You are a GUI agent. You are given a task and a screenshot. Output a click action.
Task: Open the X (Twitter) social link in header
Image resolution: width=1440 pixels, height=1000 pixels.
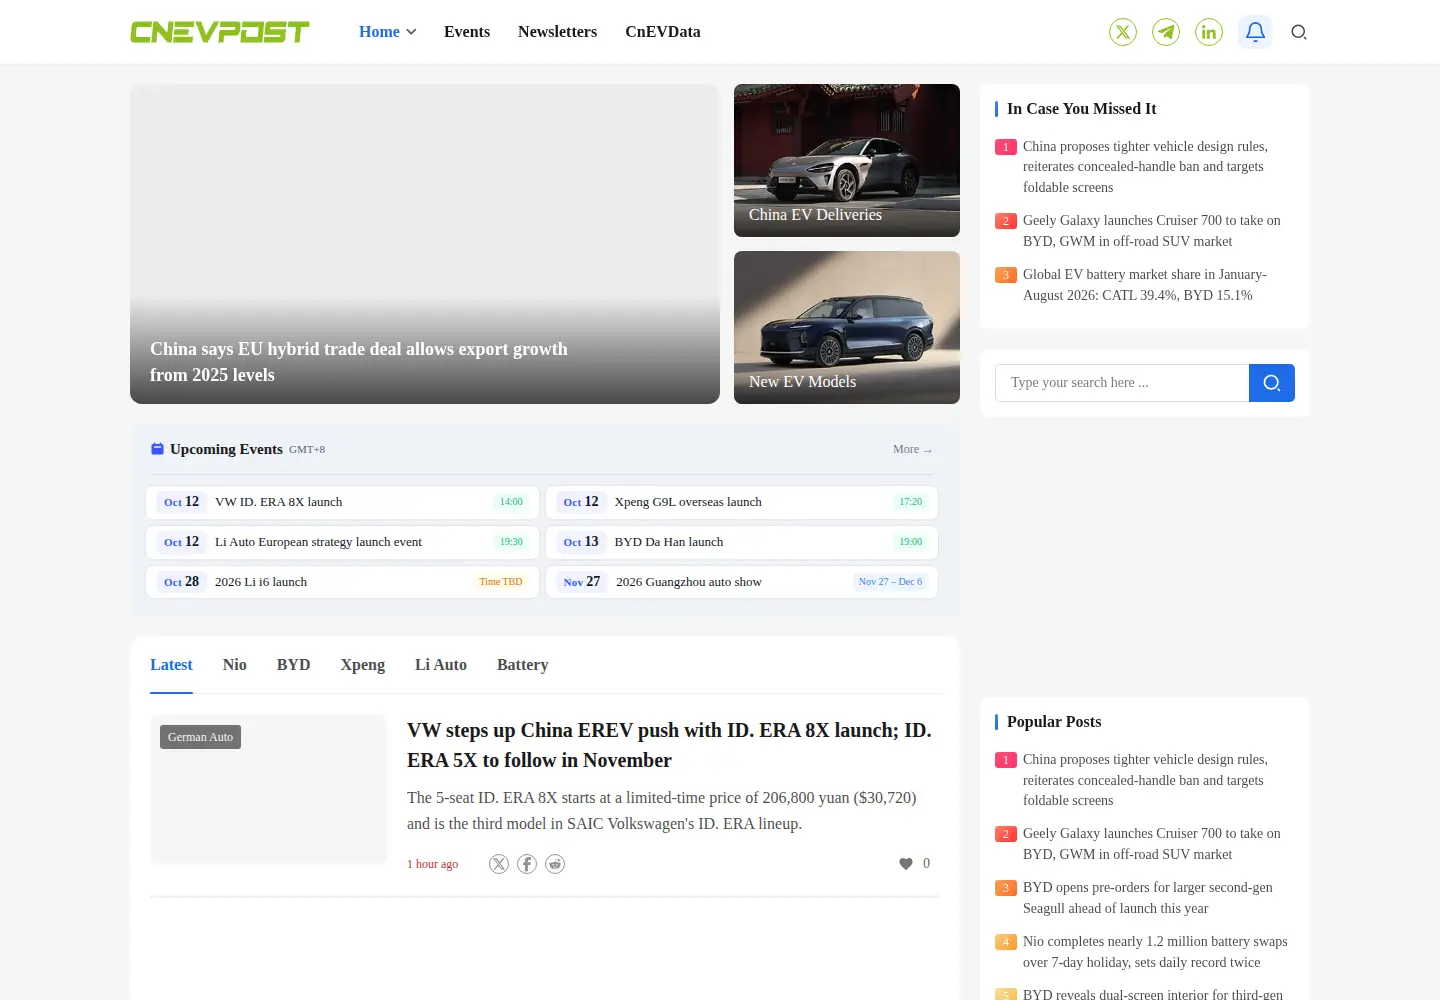click(x=1123, y=32)
